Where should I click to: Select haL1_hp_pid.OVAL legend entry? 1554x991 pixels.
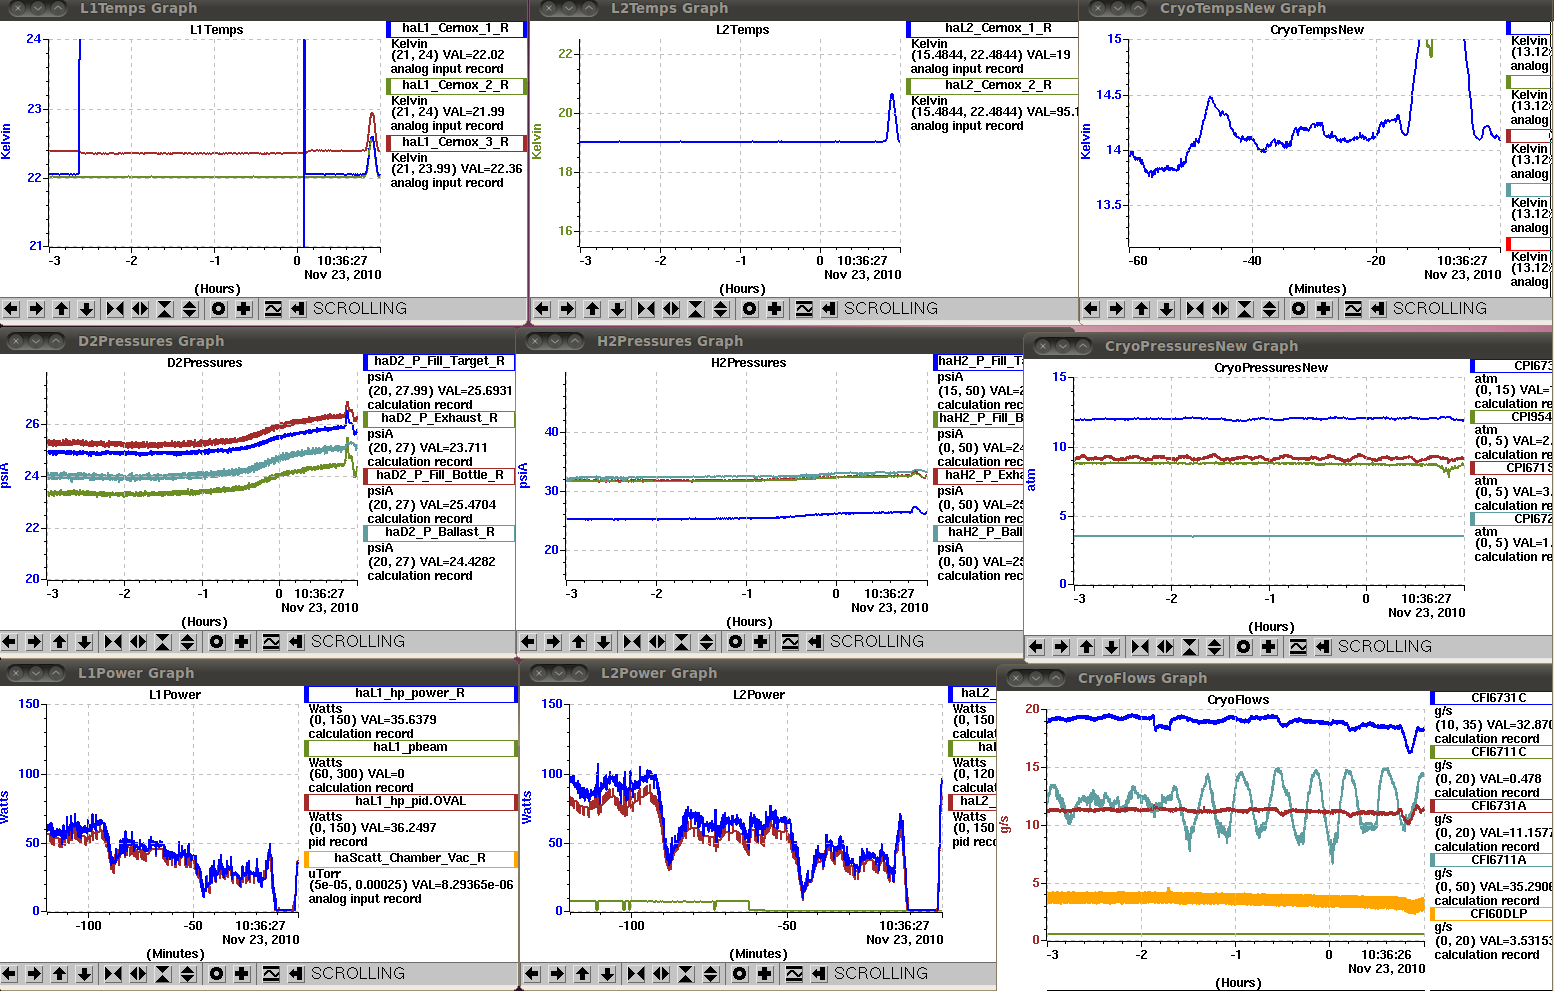pos(411,802)
